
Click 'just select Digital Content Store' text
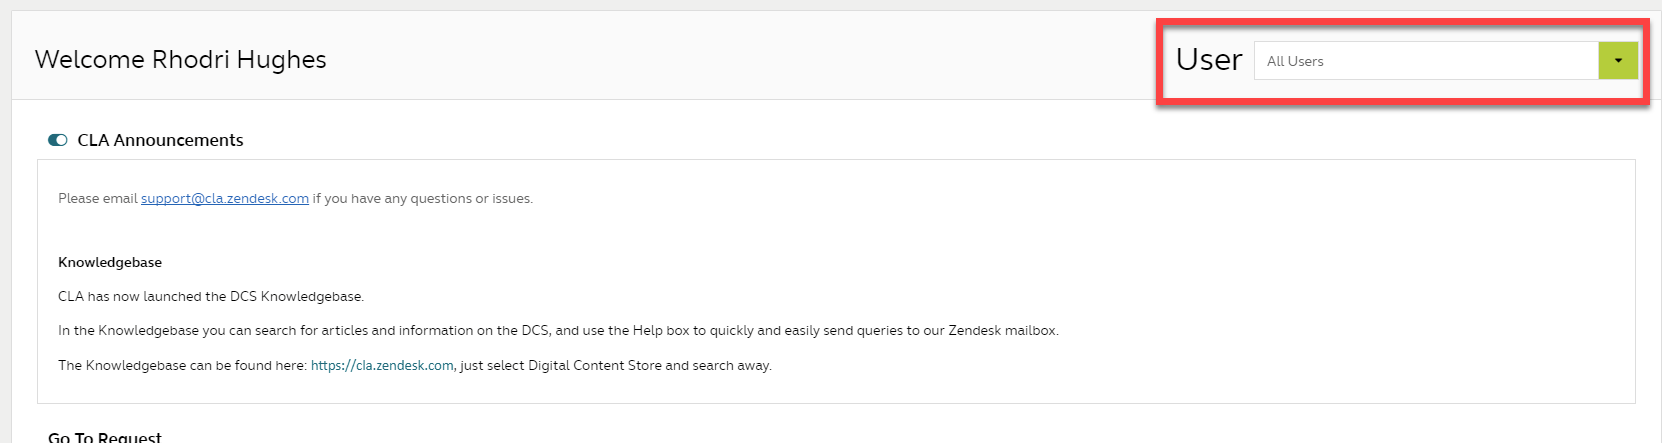tap(560, 366)
